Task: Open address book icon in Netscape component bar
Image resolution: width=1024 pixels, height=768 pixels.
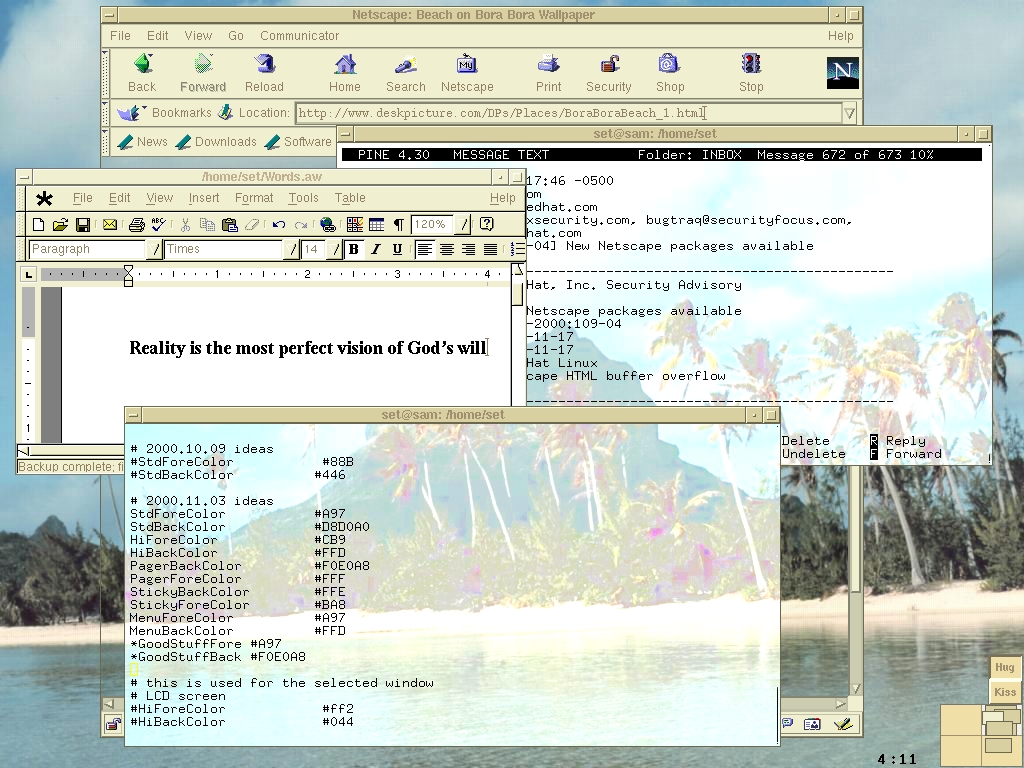Action: 812,724
